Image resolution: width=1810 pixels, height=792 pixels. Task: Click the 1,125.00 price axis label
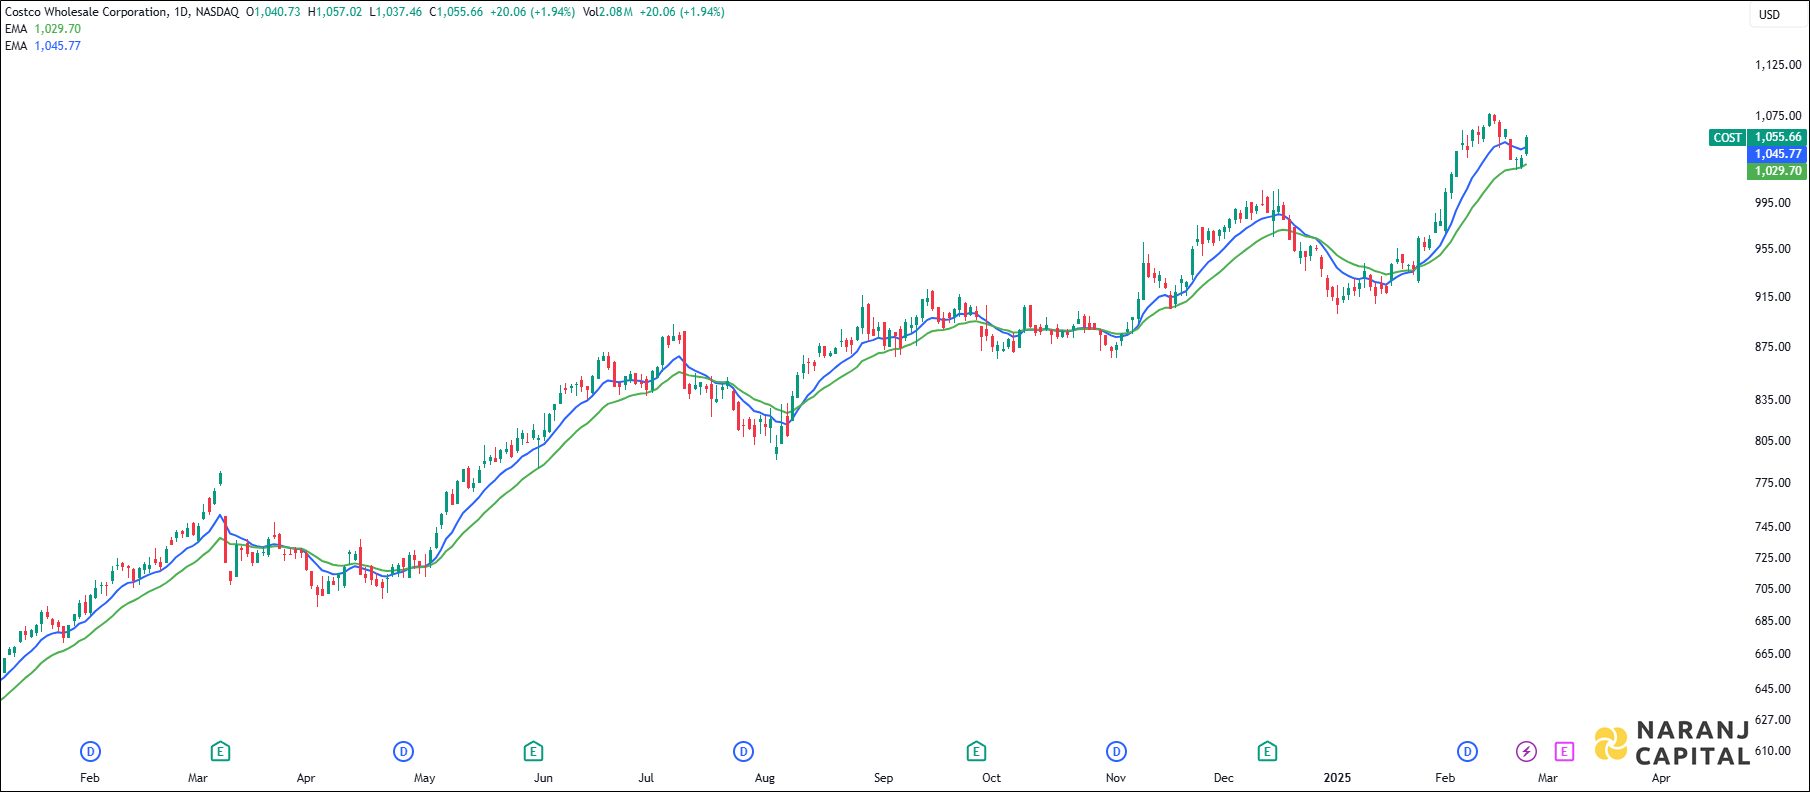point(1778,65)
